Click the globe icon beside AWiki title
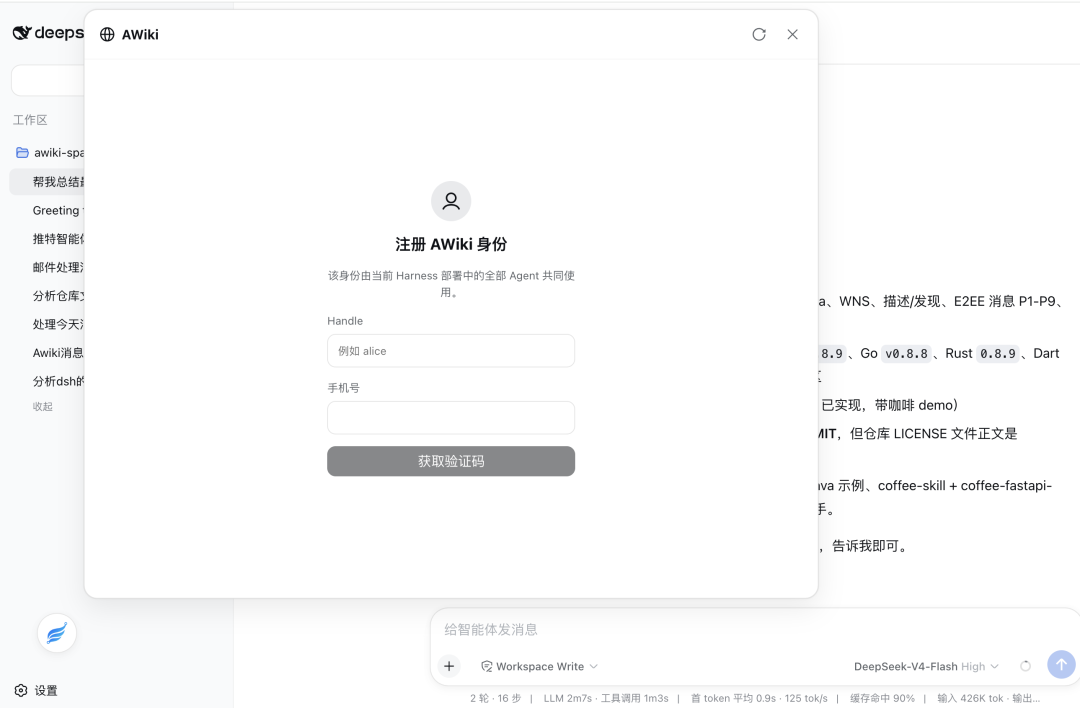 pyautogui.click(x=107, y=34)
